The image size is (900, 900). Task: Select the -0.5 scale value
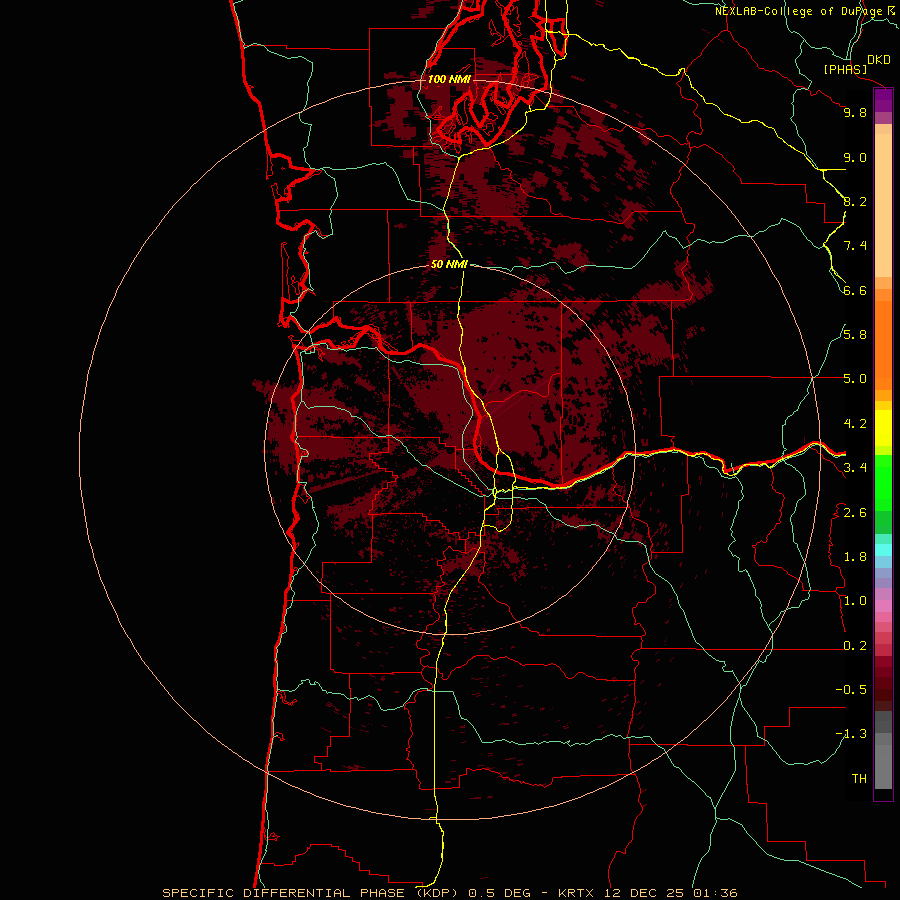(x=851, y=690)
